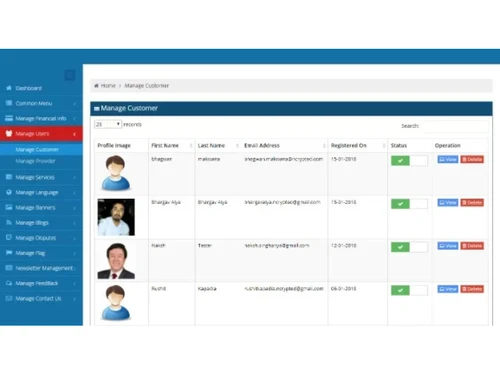Click the Dashboard home icon in sidebar
Screen dimensions: 500x375
point(9,88)
